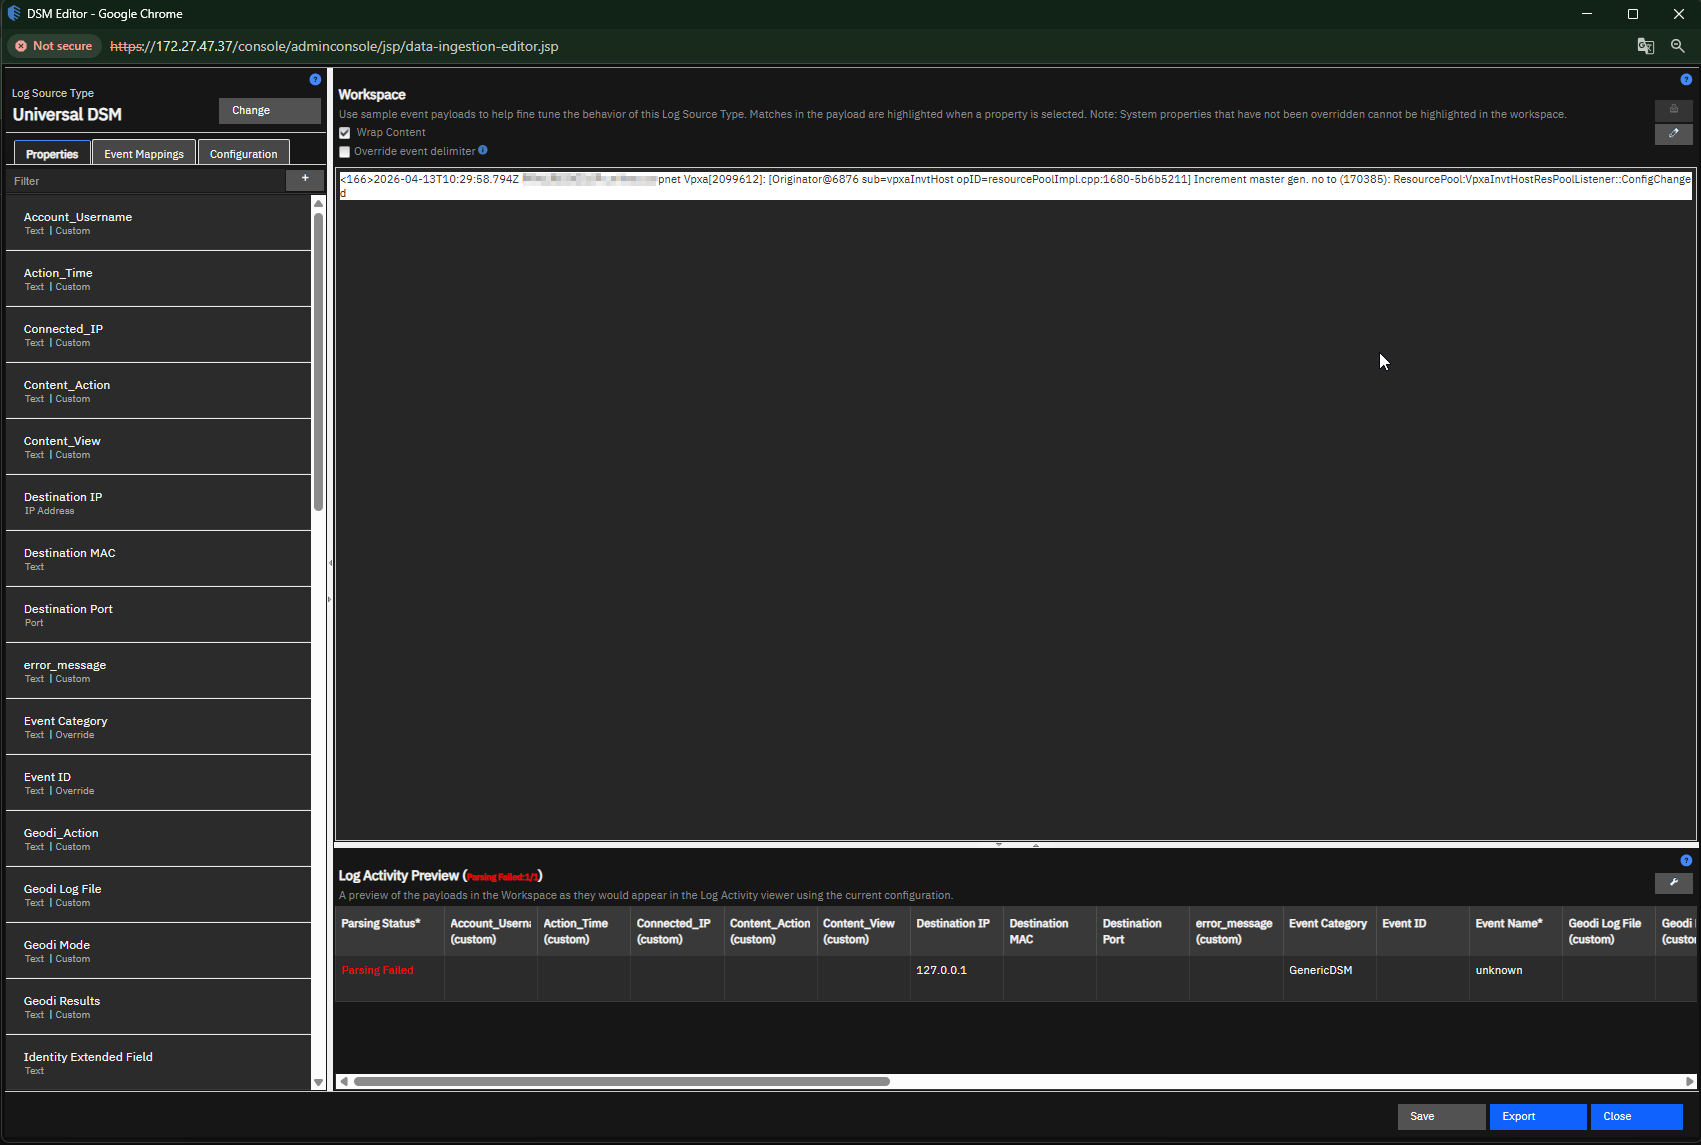Click the properties list vertical scrollbar thumb
This screenshot has height=1145, width=1701.
pyautogui.click(x=318, y=360)
